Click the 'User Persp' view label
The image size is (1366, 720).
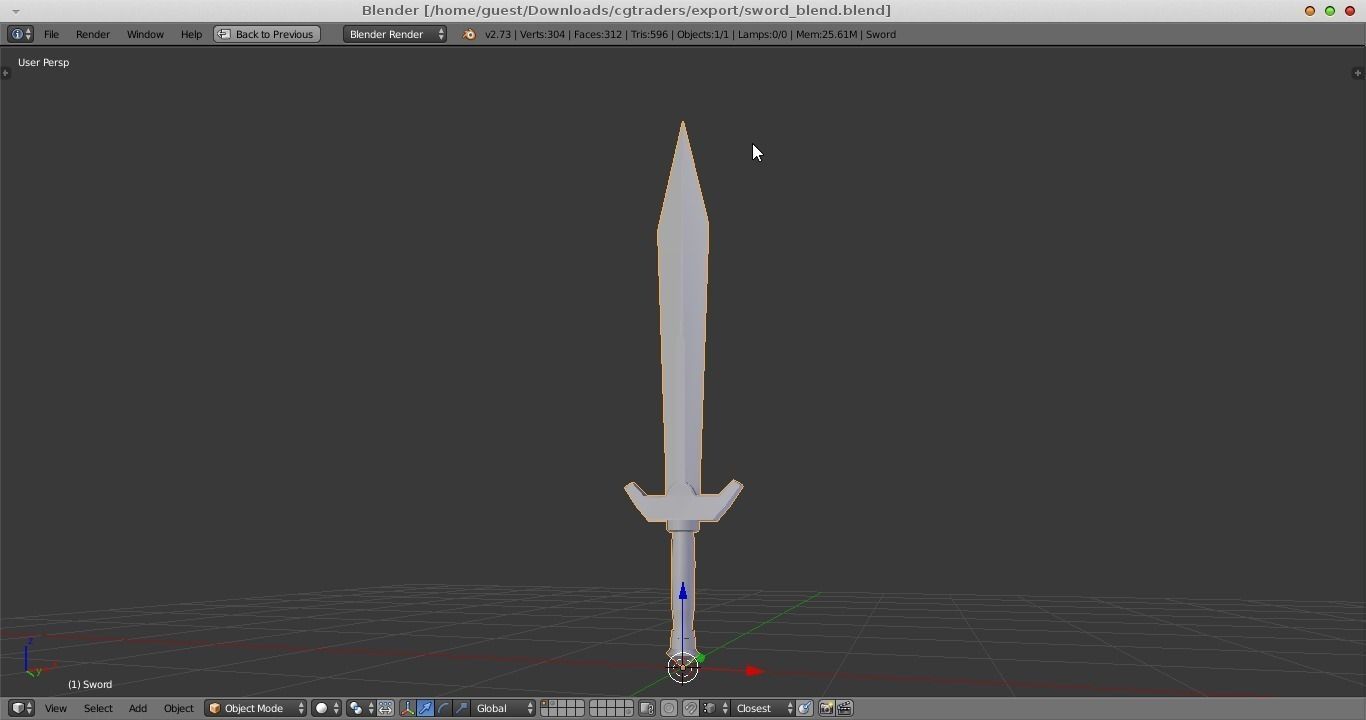(x=44, y=62)
